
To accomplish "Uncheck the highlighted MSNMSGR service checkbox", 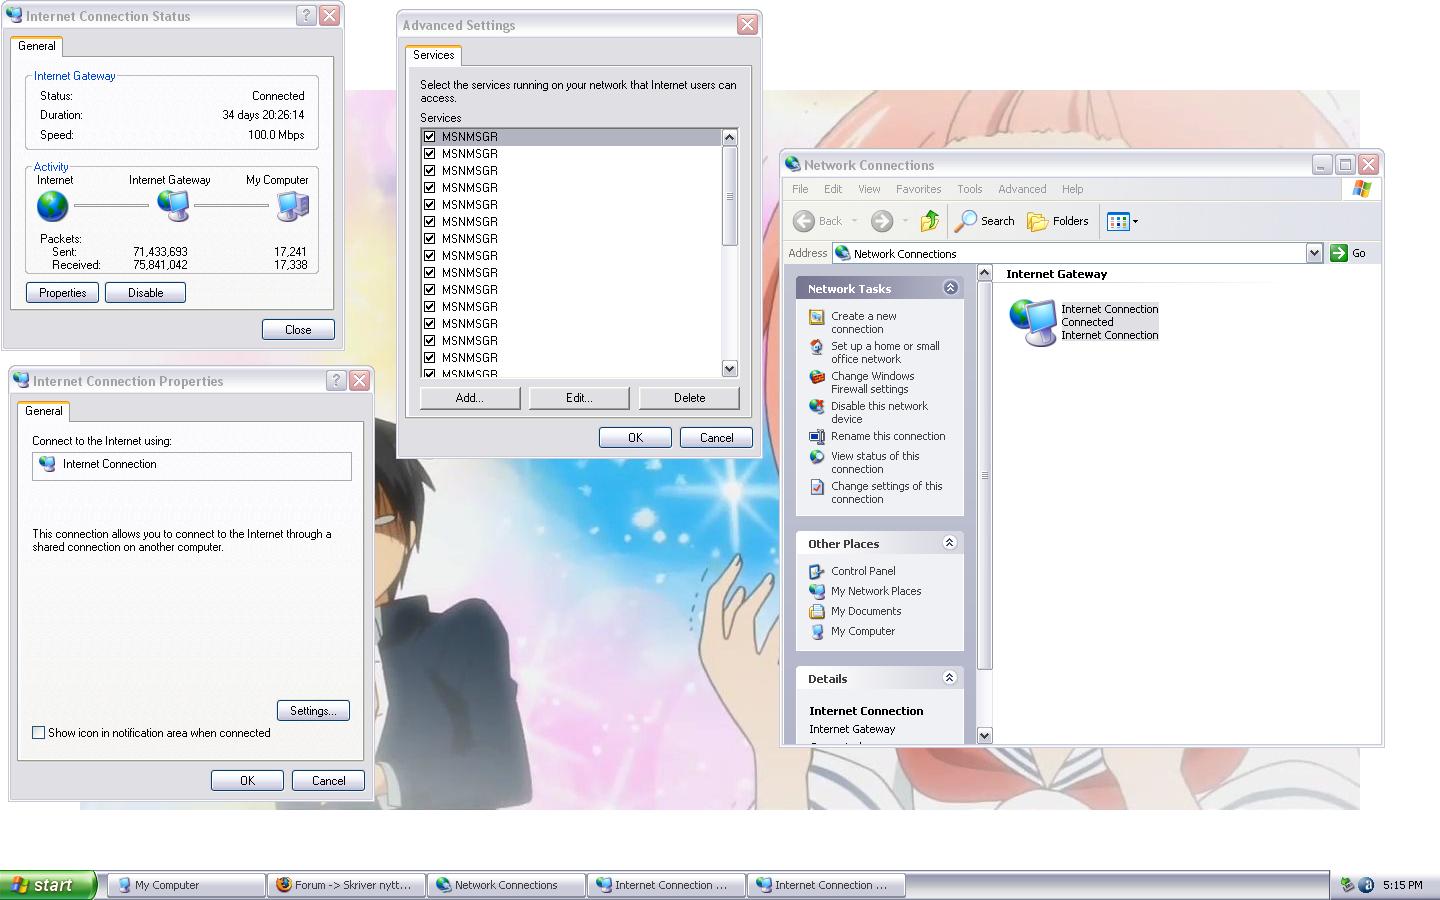I will click(430, 137).
